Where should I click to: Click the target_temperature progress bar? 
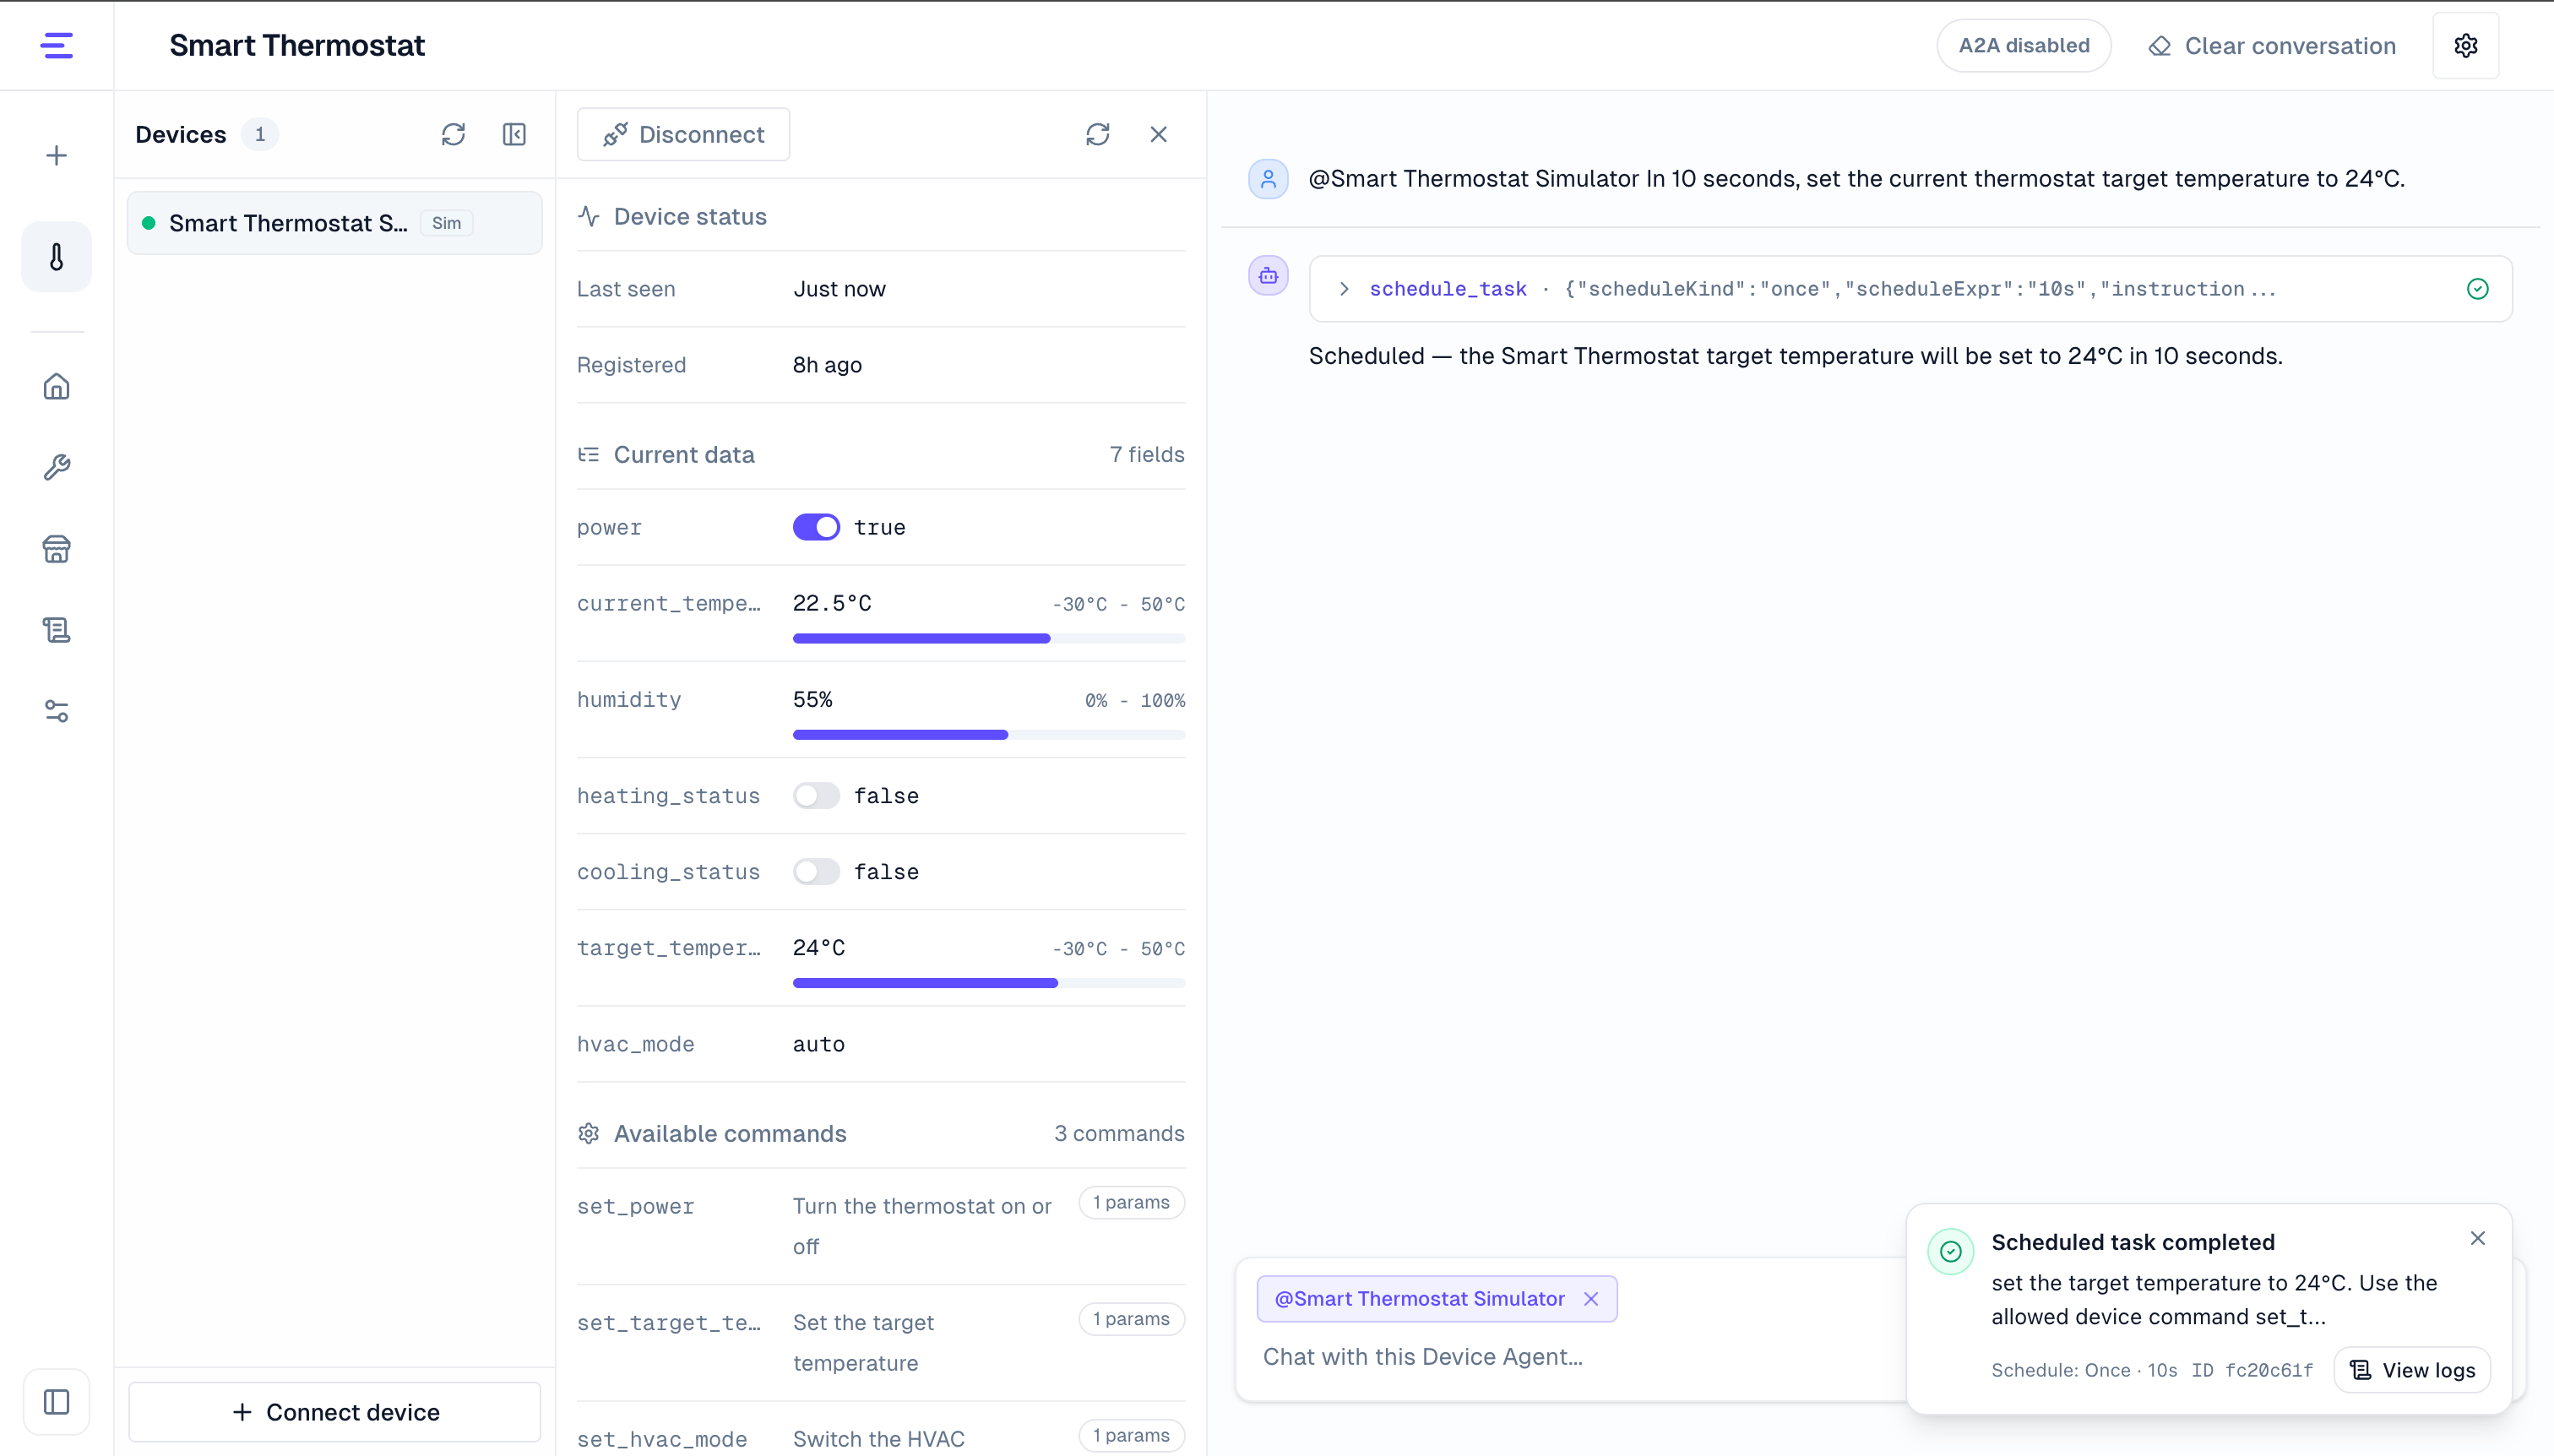(x=989, y=983)
